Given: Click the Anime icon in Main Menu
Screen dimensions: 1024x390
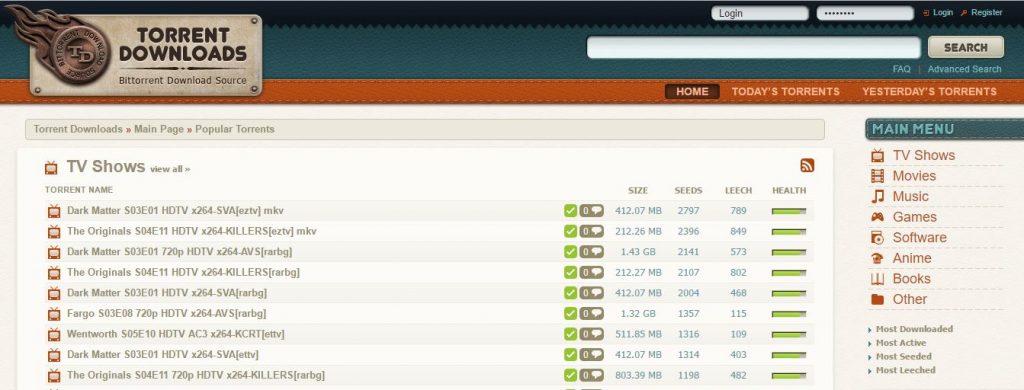Looking at the screenshot, I should [878, 258].
